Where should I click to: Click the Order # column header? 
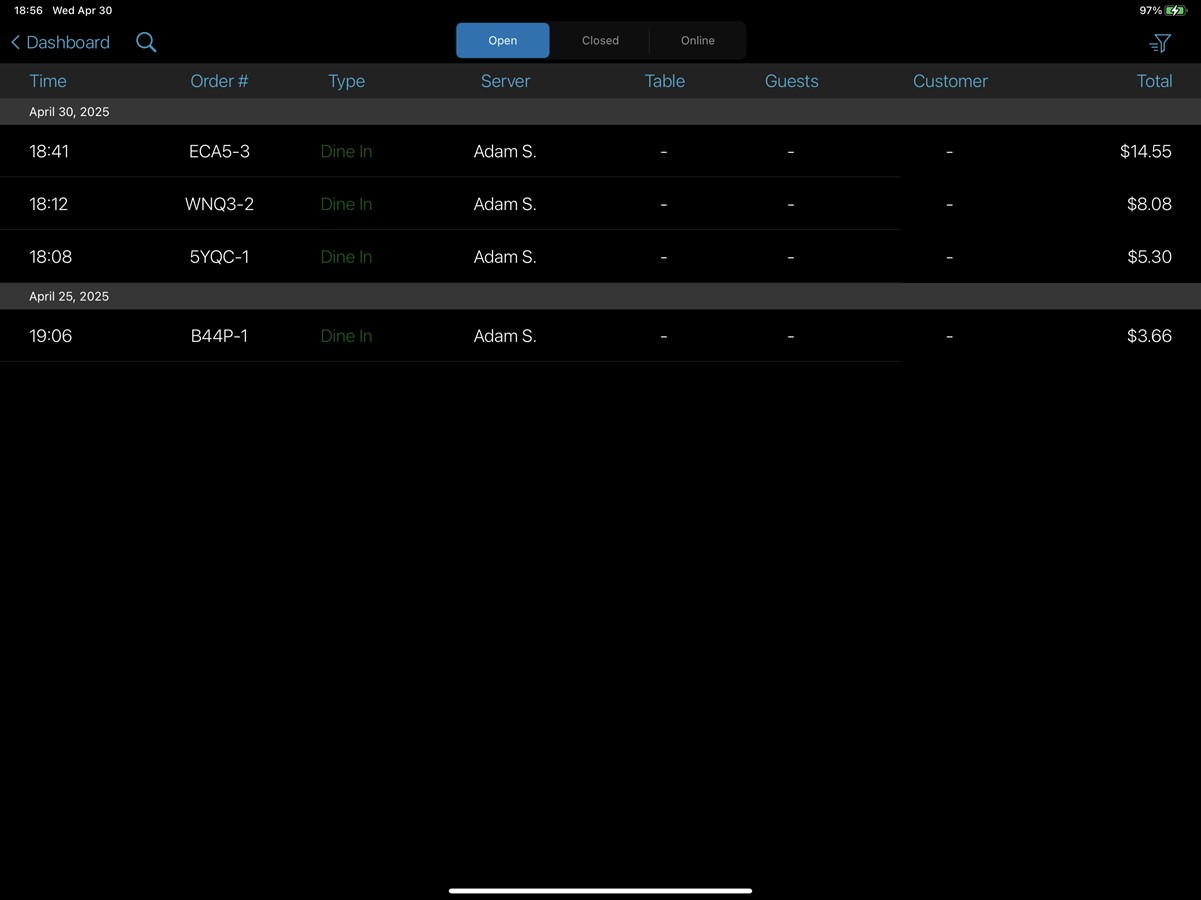tap(220, 80)
